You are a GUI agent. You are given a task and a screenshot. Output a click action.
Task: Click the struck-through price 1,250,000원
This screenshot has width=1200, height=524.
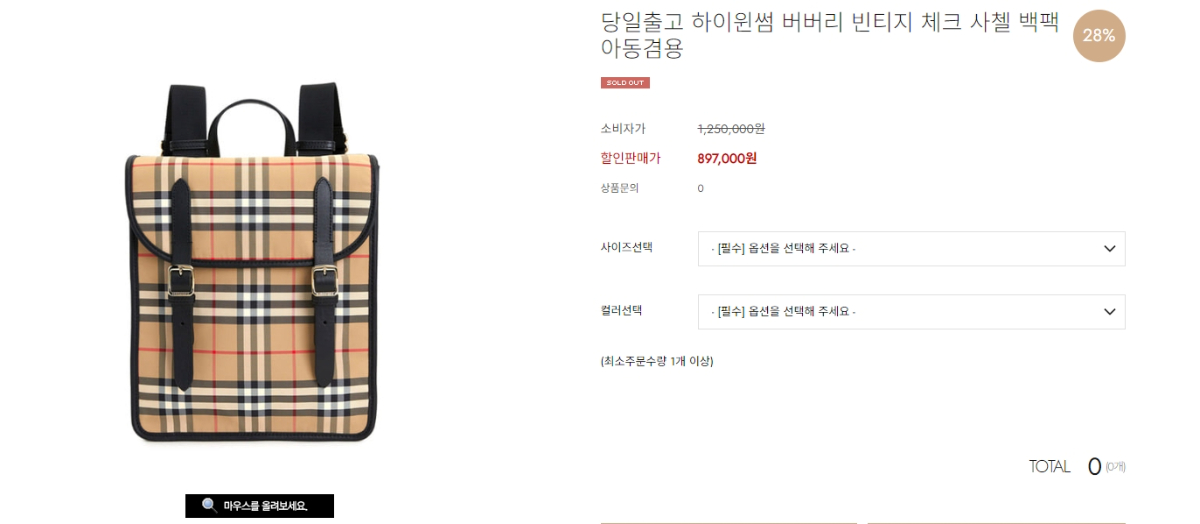point(731,129)
